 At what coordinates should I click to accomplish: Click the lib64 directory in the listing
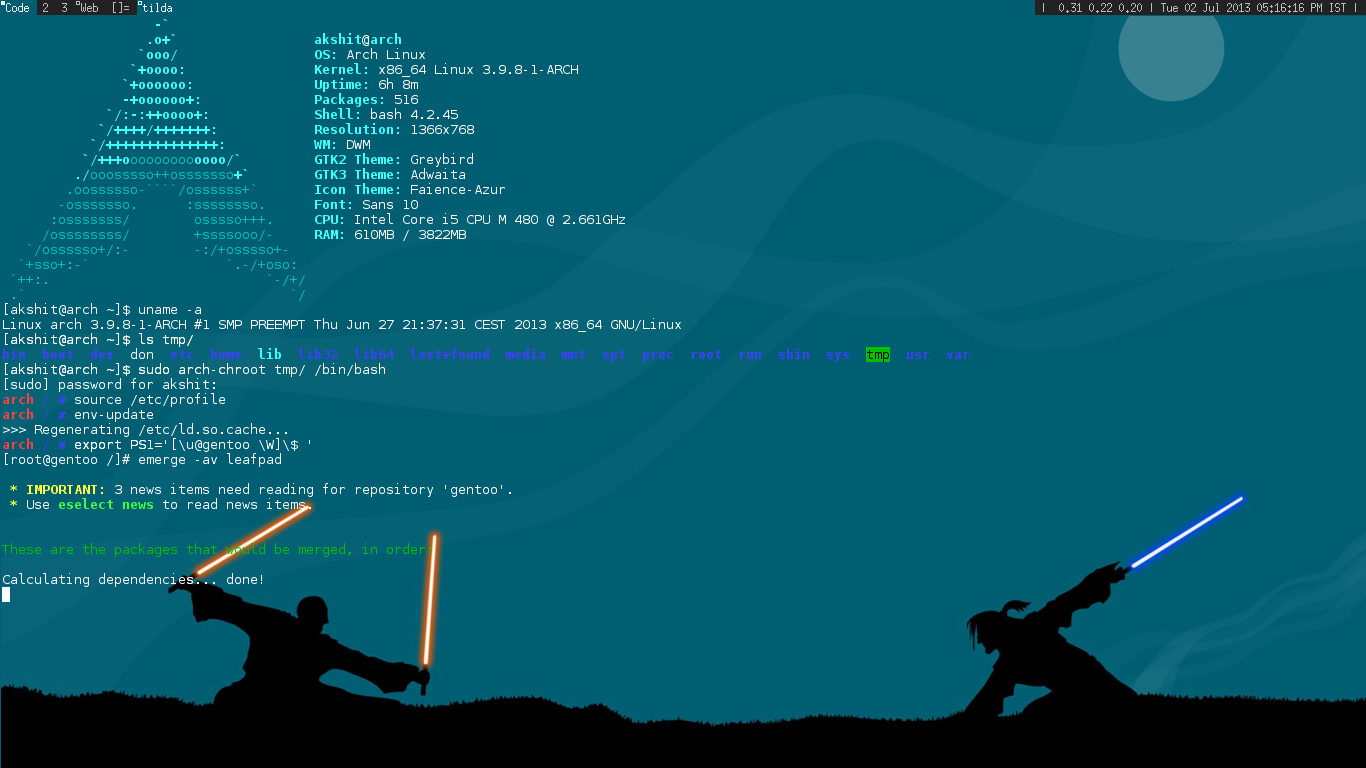pos(374,355)
